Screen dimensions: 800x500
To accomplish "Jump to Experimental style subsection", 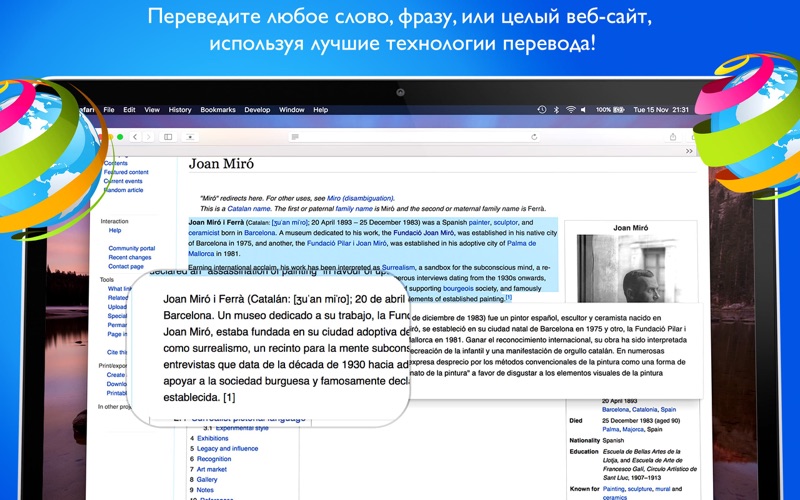I will click(242, 428).
